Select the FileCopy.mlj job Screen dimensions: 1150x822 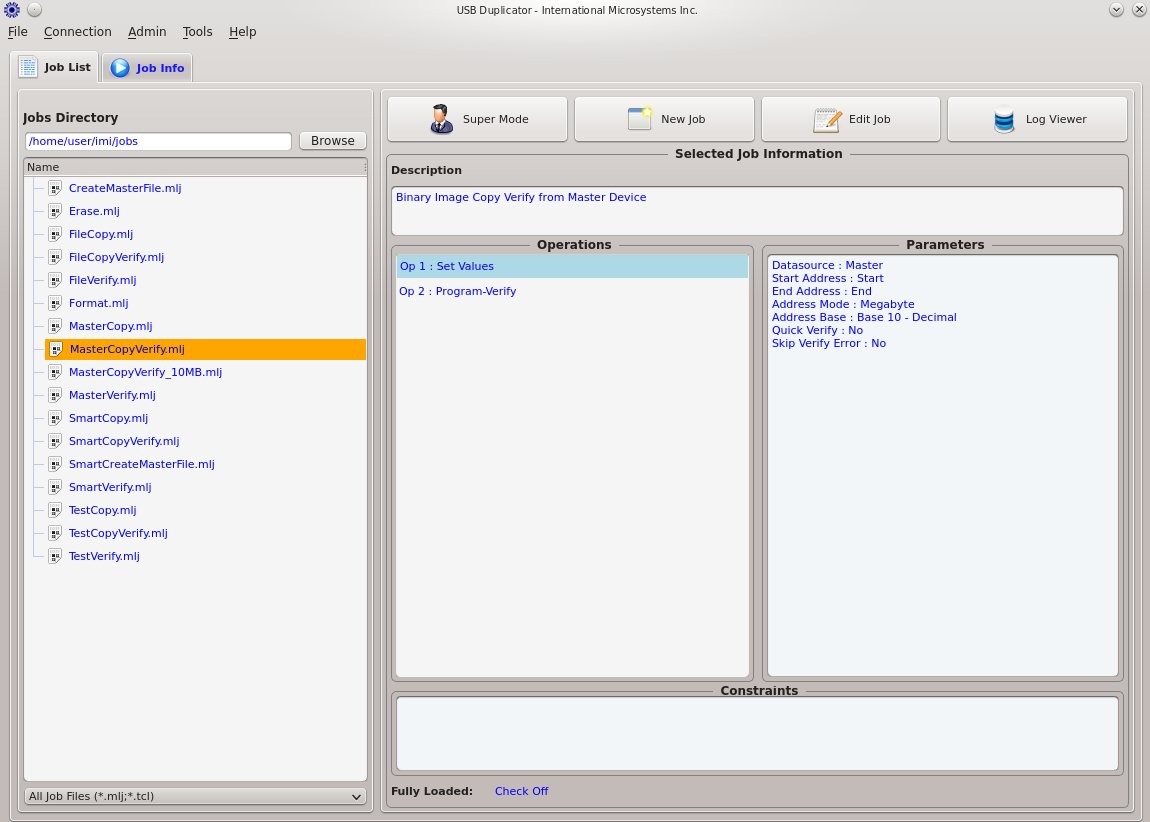click(100, 234)
